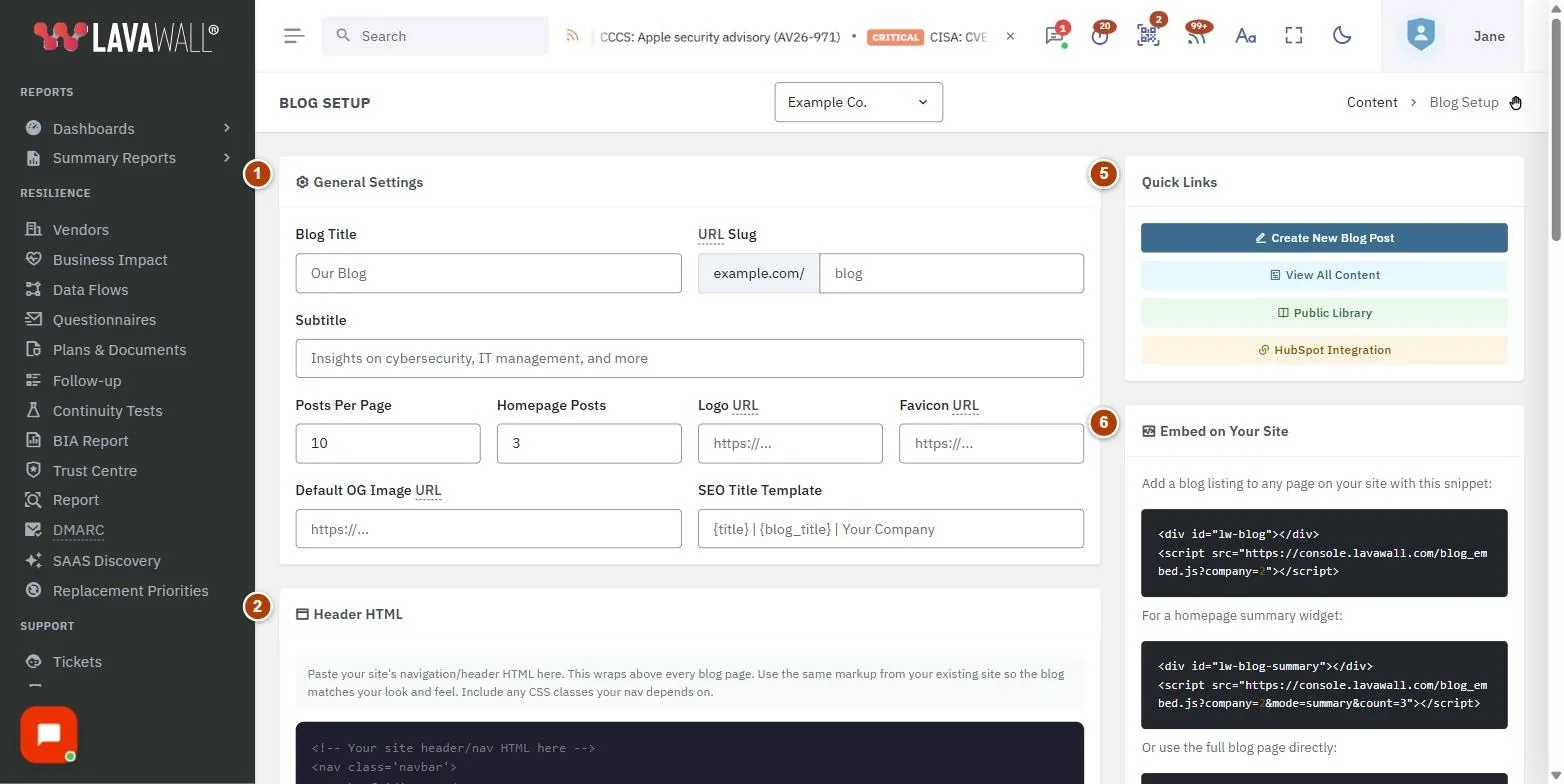Screen dimensions: 1564x784
Task: Click View All Content button
Action: click(x=1324, y=275)
